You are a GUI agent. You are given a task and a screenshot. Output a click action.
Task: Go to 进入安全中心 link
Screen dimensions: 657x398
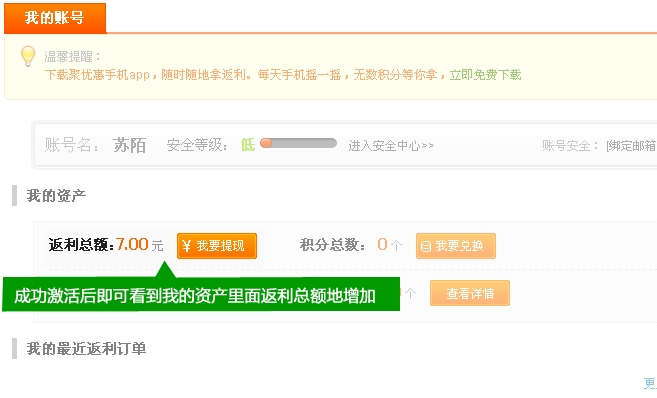point(391,146)
